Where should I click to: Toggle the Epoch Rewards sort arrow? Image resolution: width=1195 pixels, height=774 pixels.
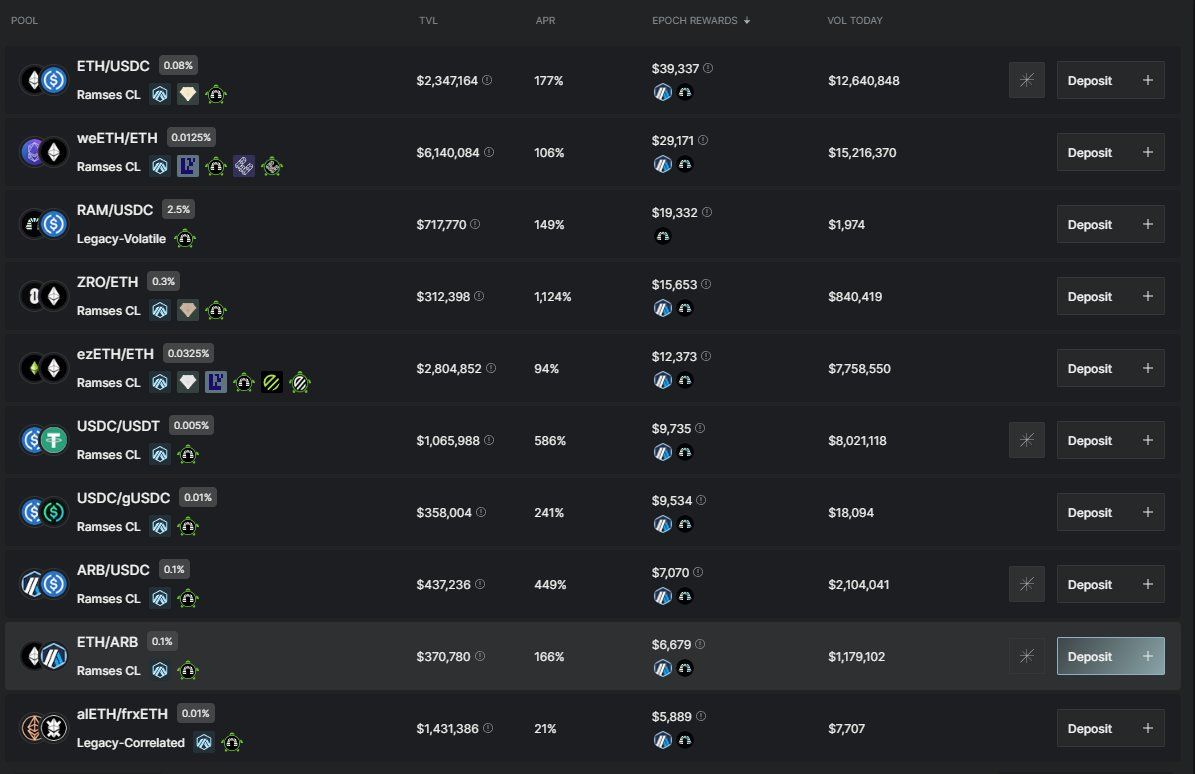(747, 21)
